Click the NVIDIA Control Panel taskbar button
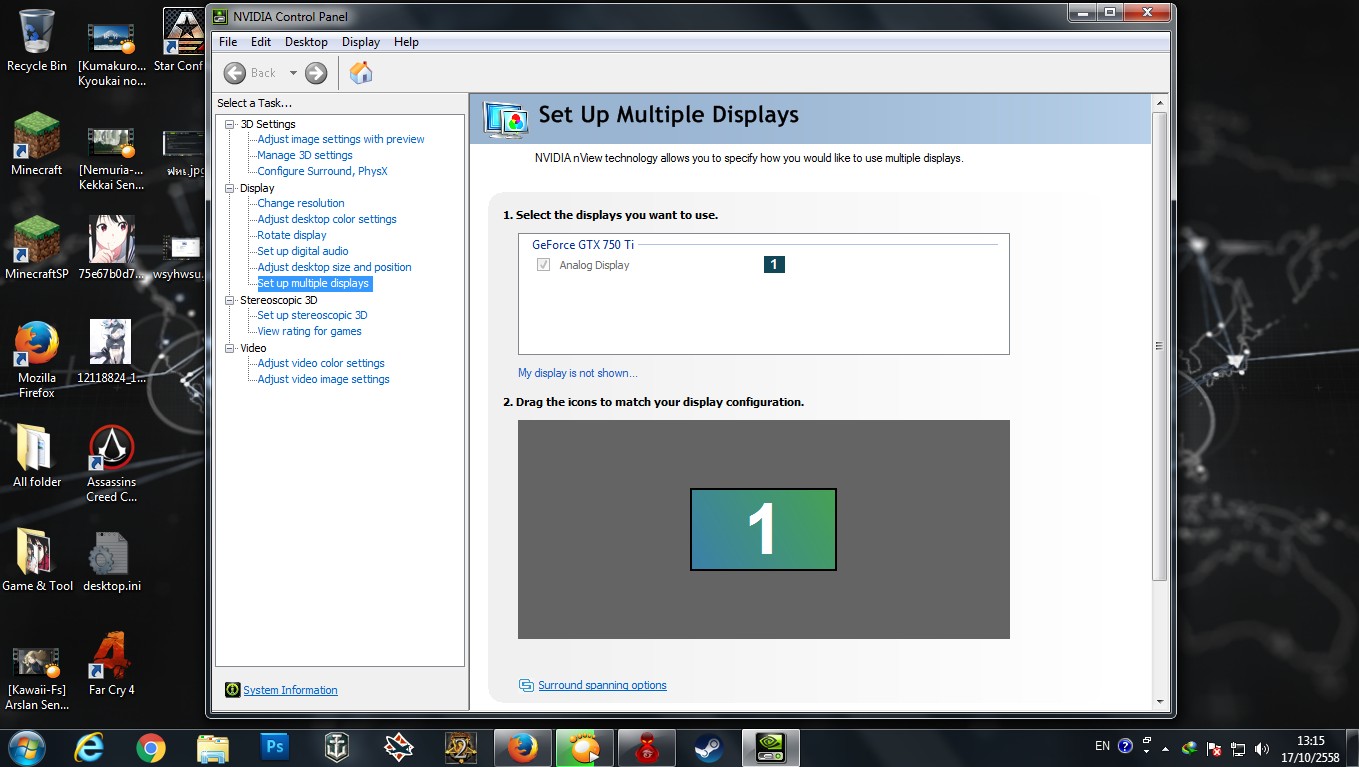Viewport: 1359px width, 767px height. (770, 747)
